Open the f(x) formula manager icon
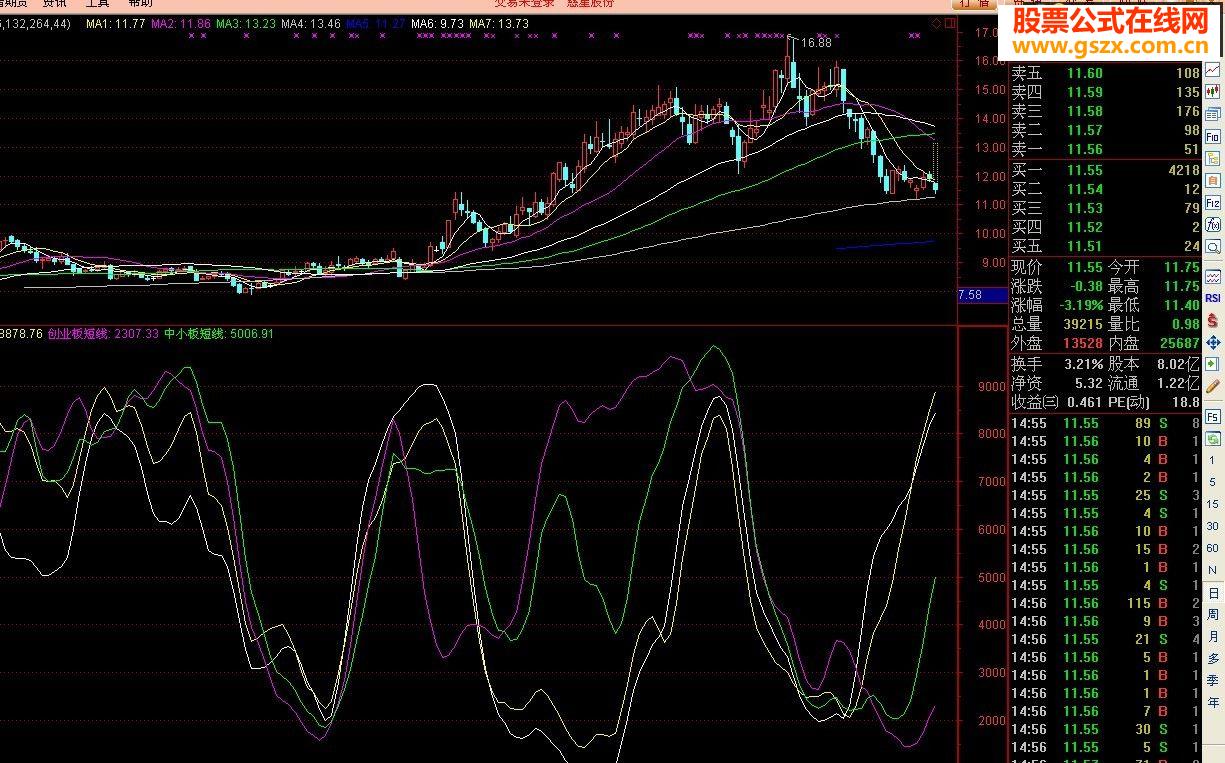Screen dimensions: 1225x763 coord(1213,224)
